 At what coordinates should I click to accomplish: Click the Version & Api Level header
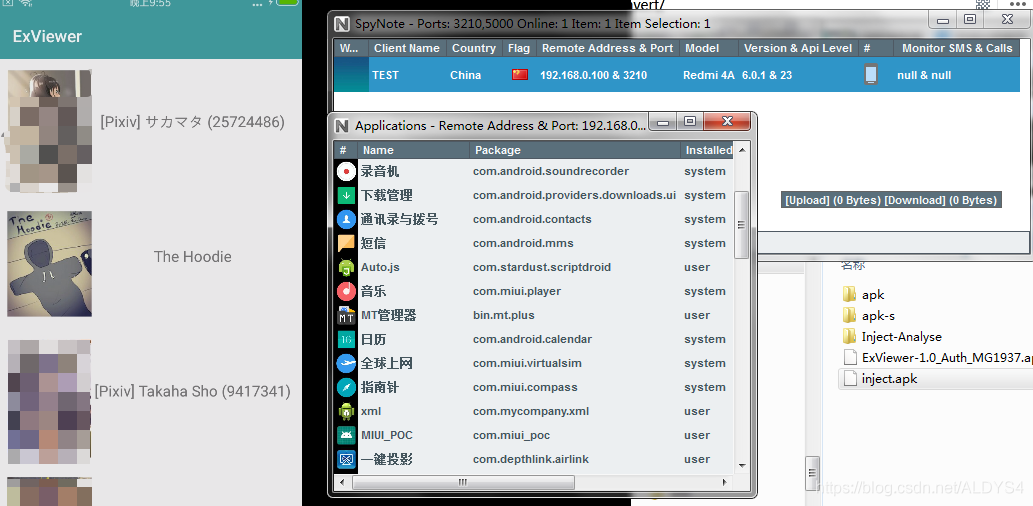tap(798, 48)
